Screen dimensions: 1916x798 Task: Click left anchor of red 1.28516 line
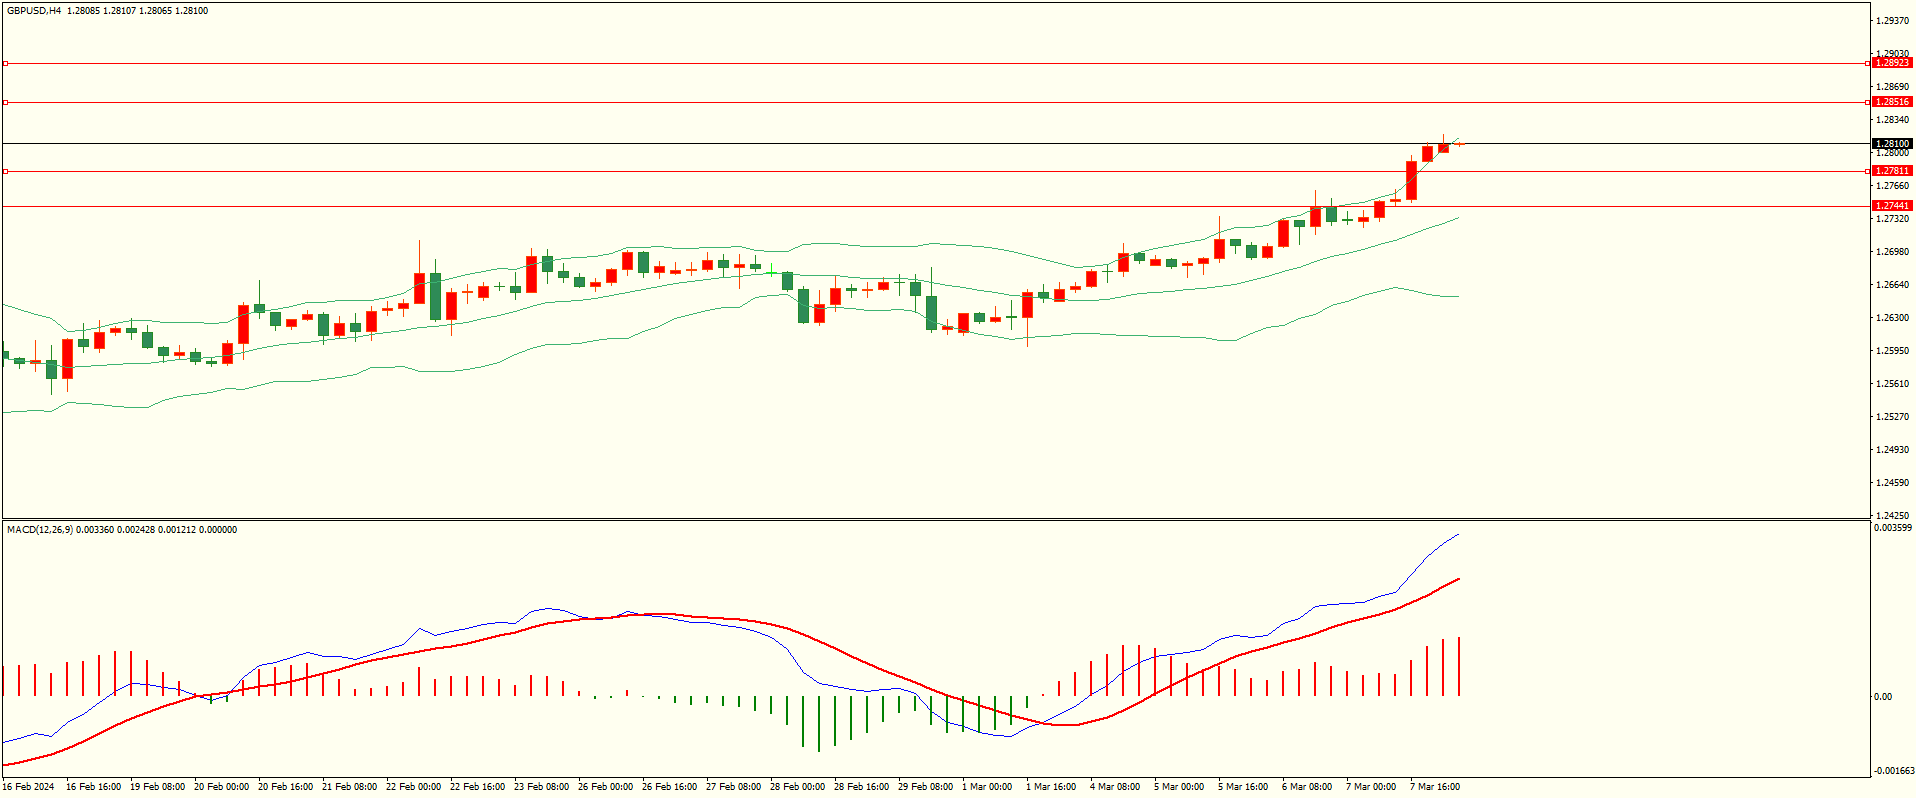(5, 102)
